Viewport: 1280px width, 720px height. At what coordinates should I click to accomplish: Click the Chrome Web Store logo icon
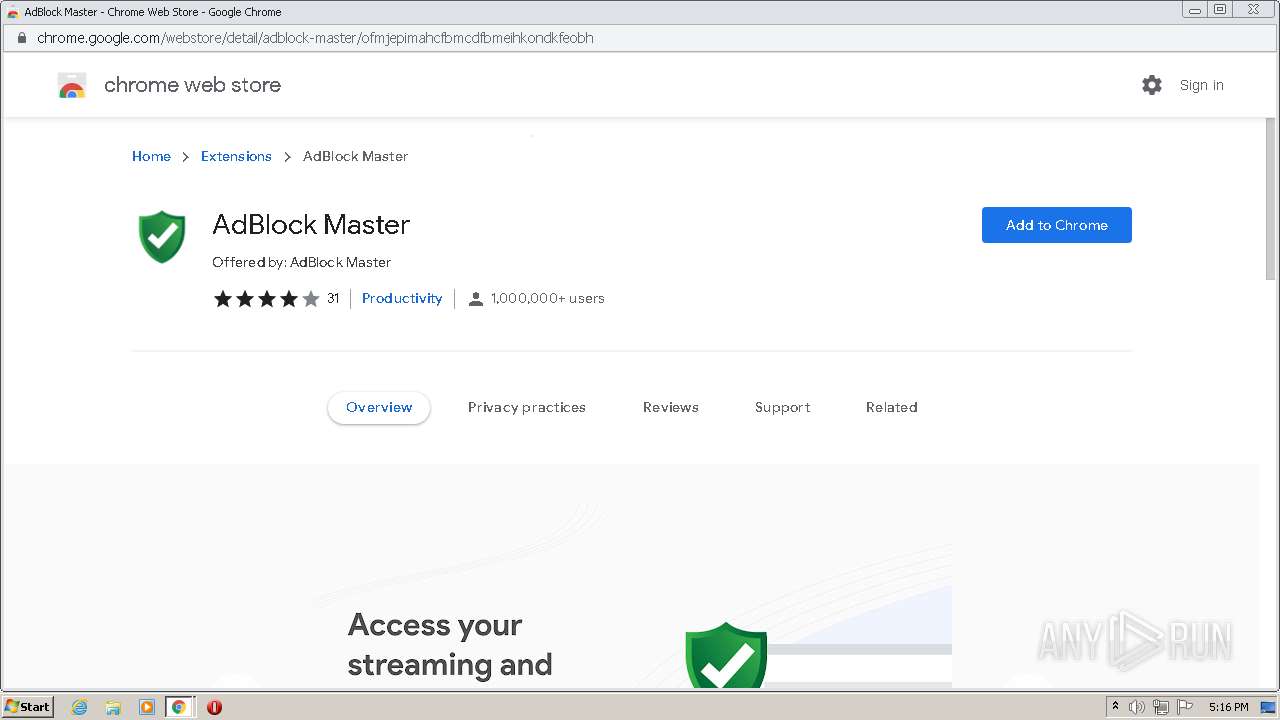(x=72, y=86)
